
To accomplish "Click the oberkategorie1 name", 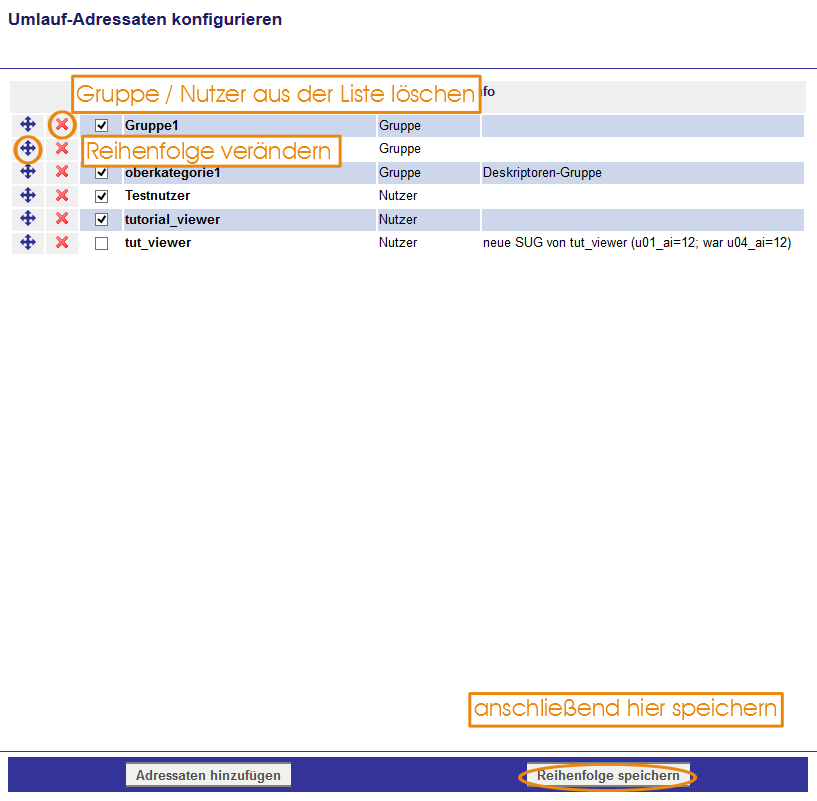I will 172,172.
